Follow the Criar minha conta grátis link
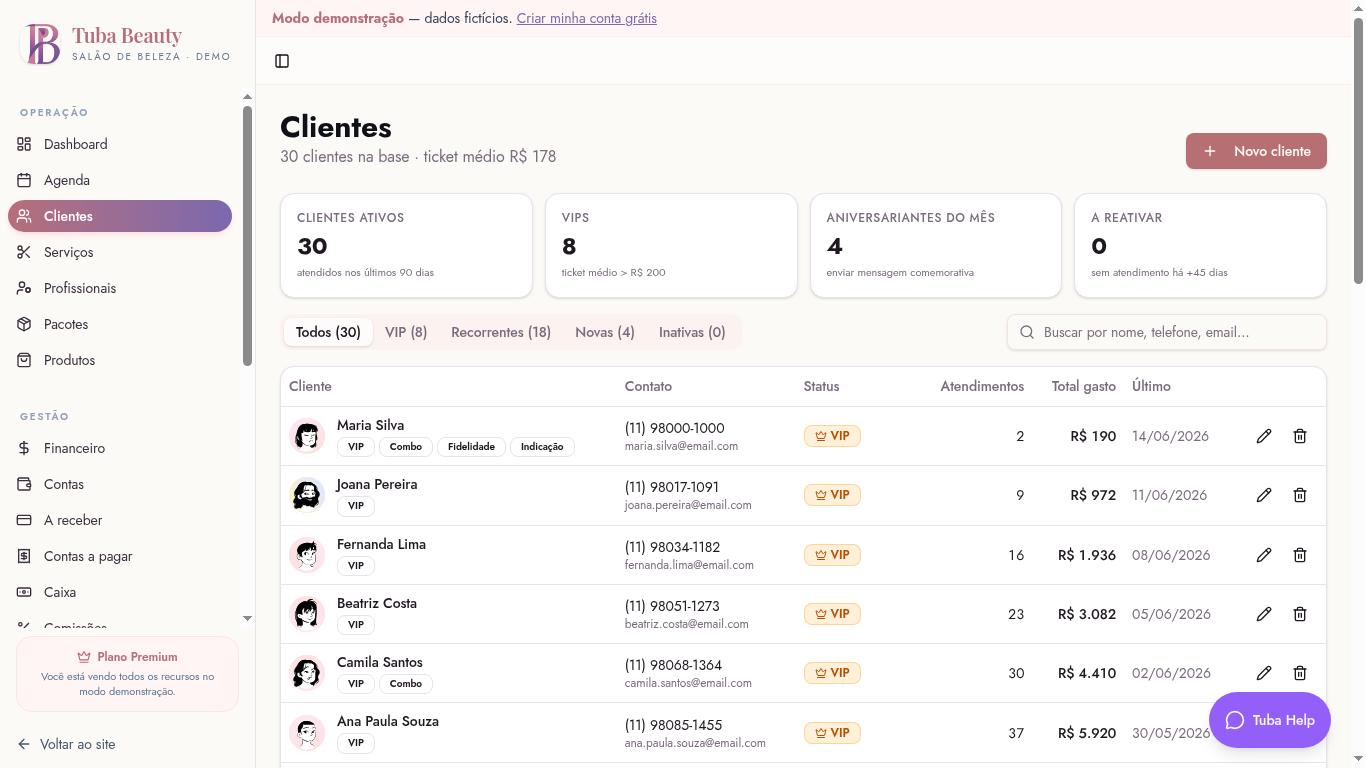 point(587,18)
